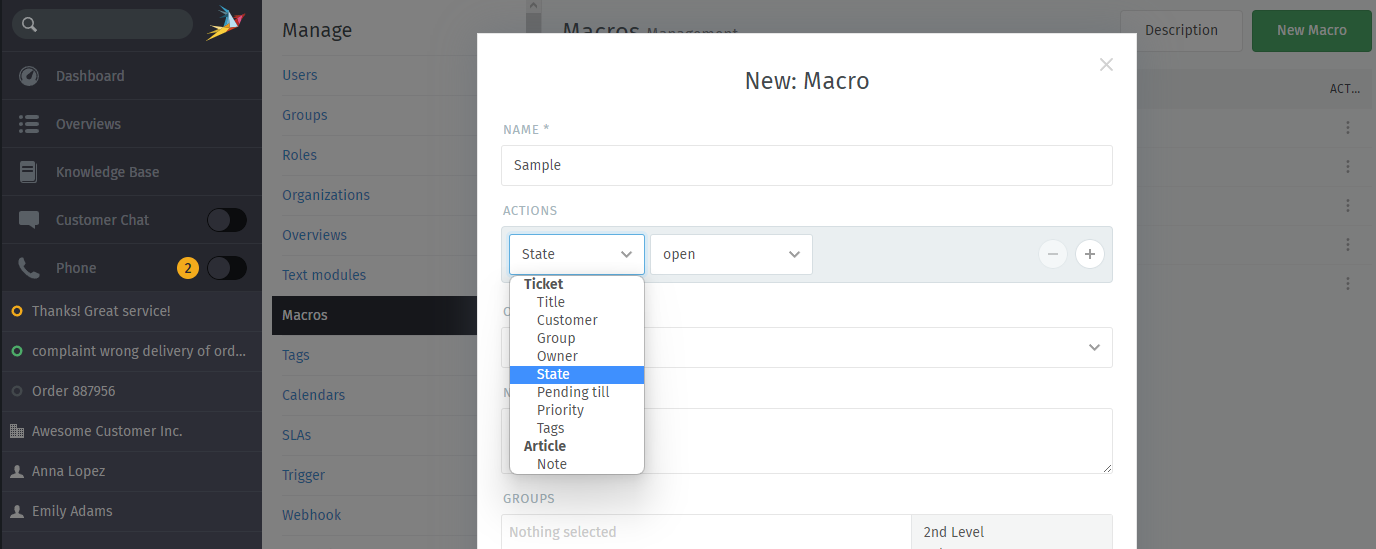Open Trigger in Manage menu
The image size is (1376, 549).
click(x=303, y=475)
